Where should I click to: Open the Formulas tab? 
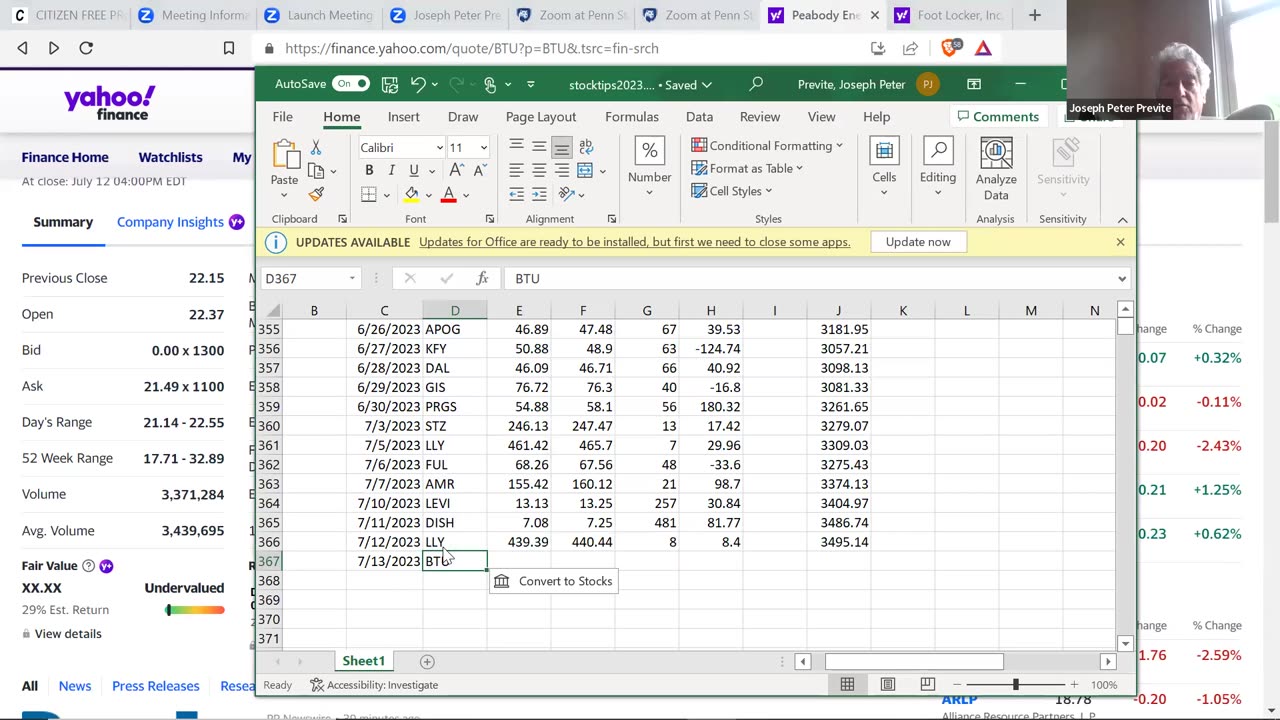632,117
